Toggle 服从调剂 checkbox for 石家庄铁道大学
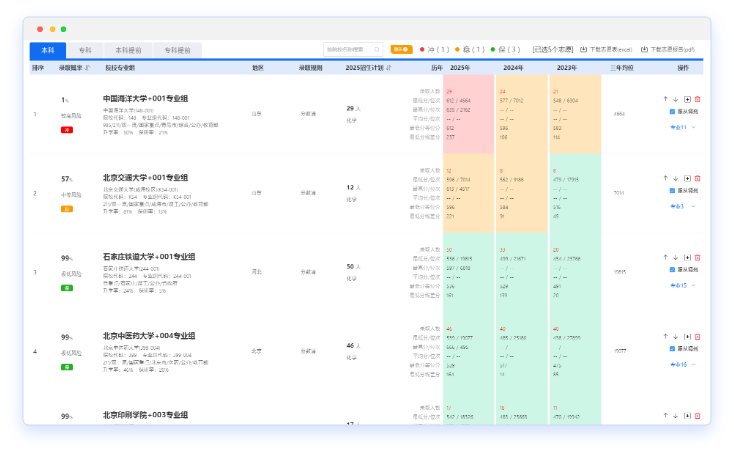The width and height of the screenshot is (734, 454). point(672,269)
